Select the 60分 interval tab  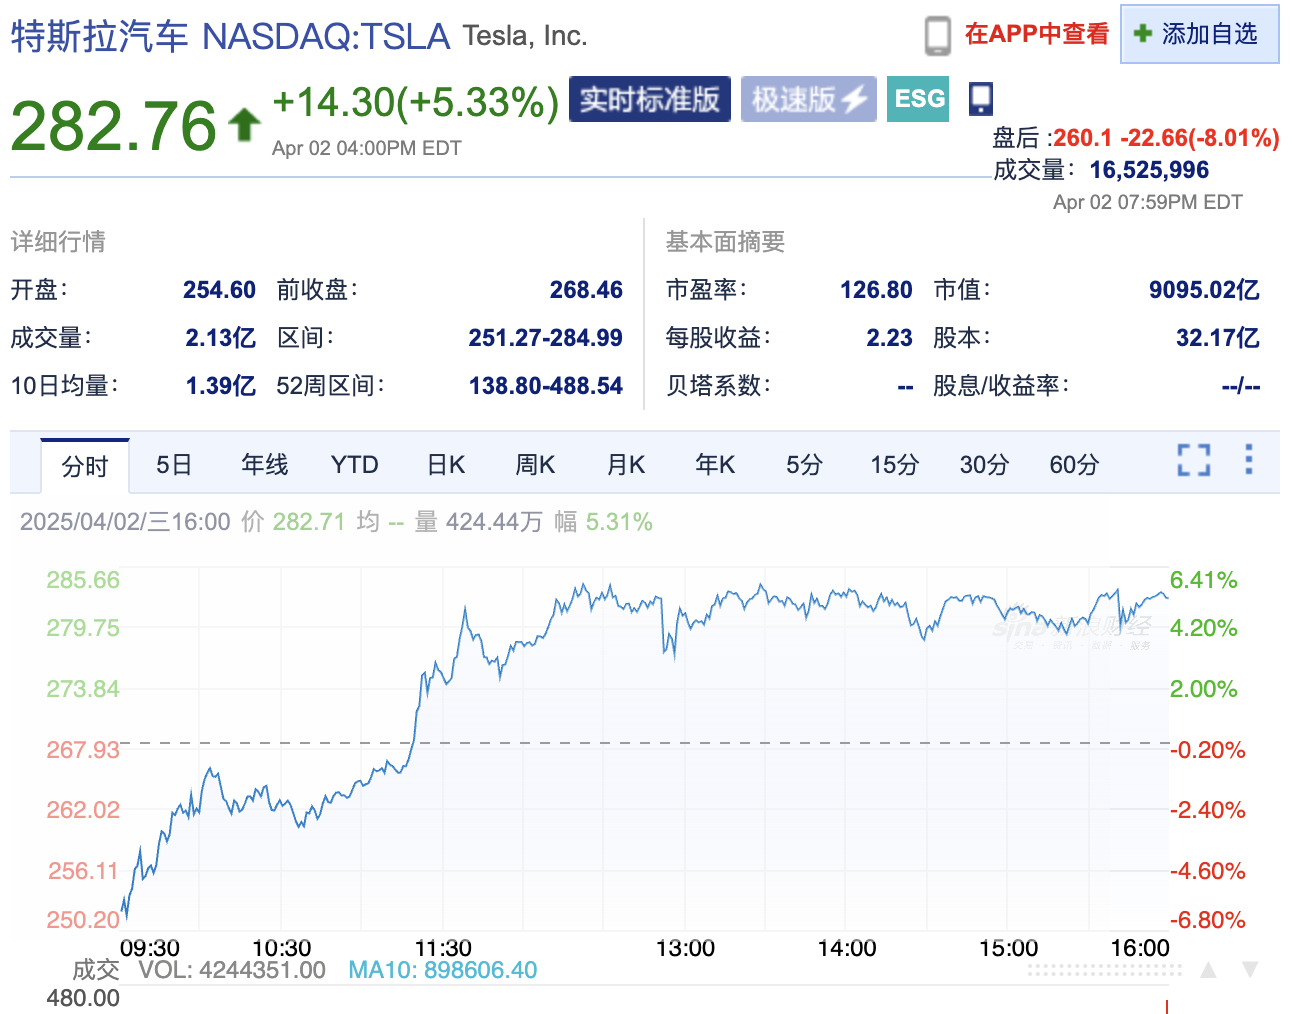coord(1074,465)
